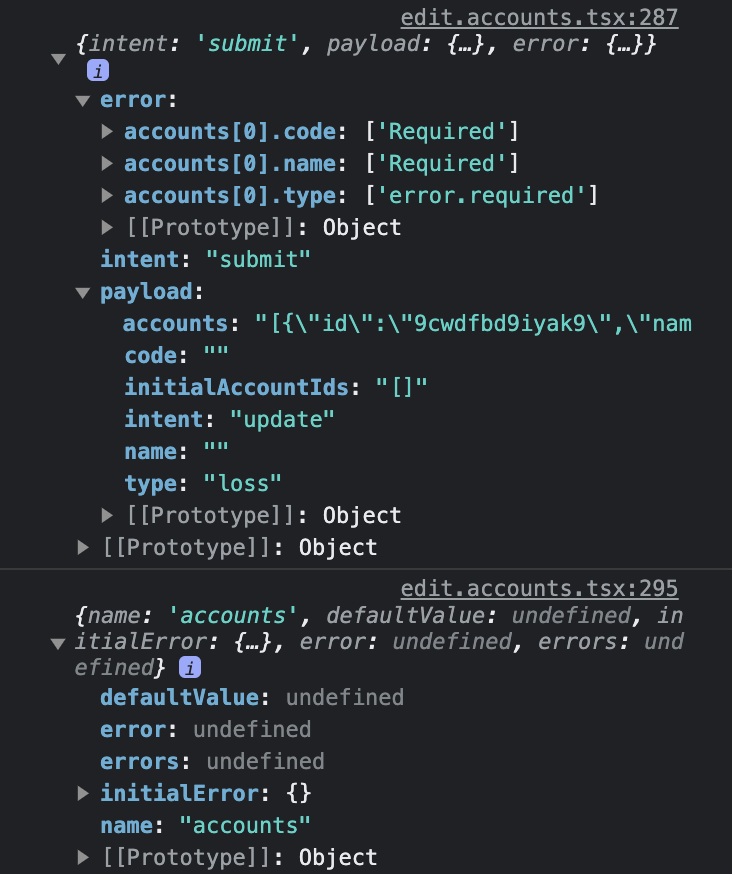
Task: Click the info badge beside the second log entry
Action: tap(191, 668)
